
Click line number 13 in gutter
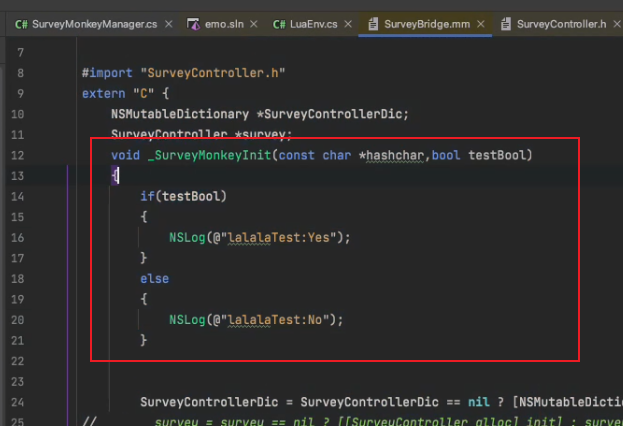point(17,176)
